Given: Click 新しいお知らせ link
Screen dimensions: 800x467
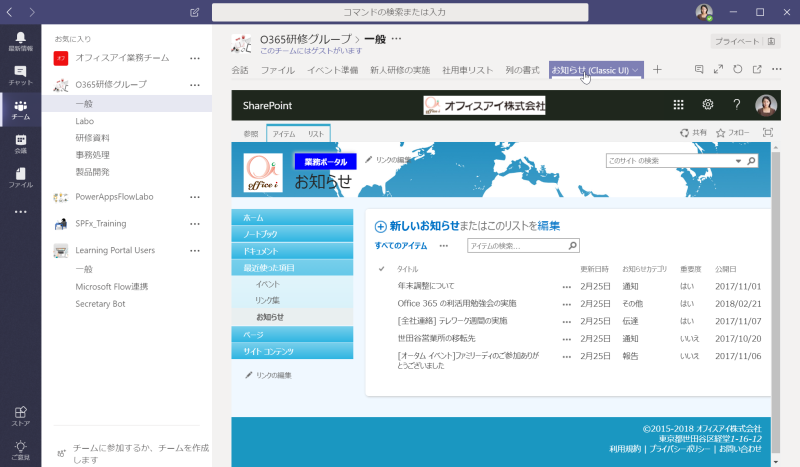Looking at the screenshot, I should (x=424, y=226).
